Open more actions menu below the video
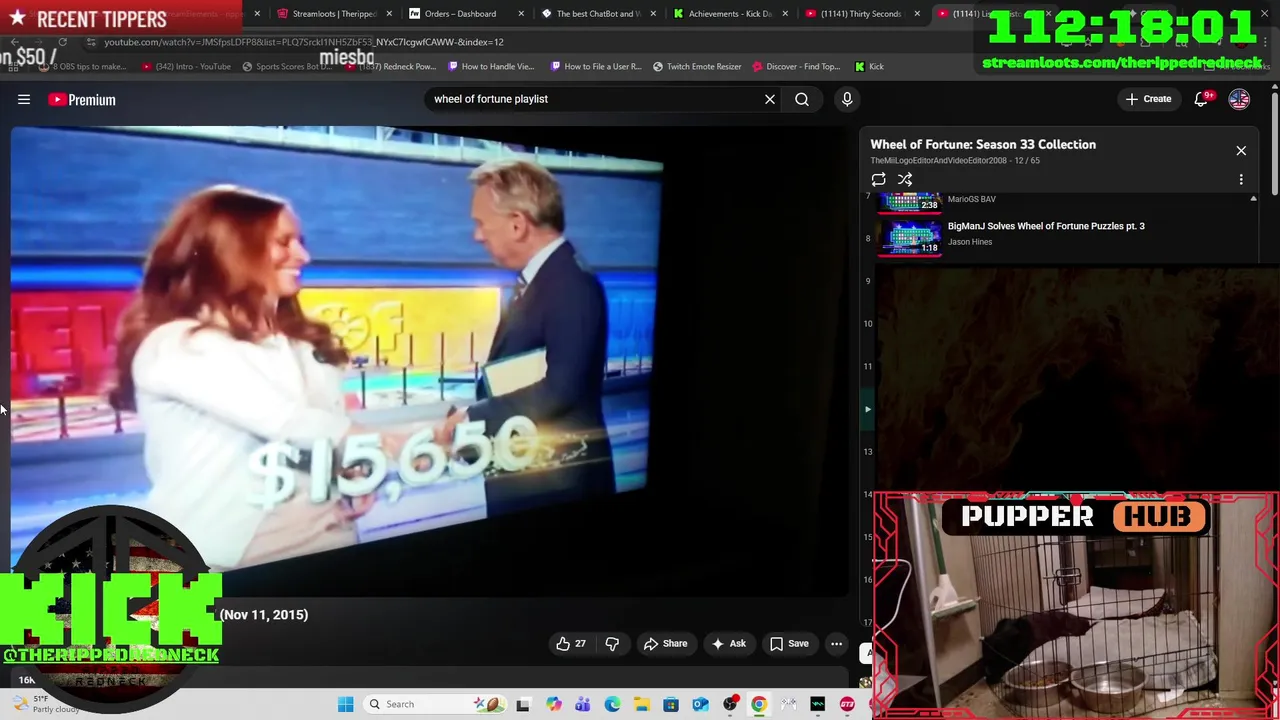The image size is (1280, 720). (837, 644)
